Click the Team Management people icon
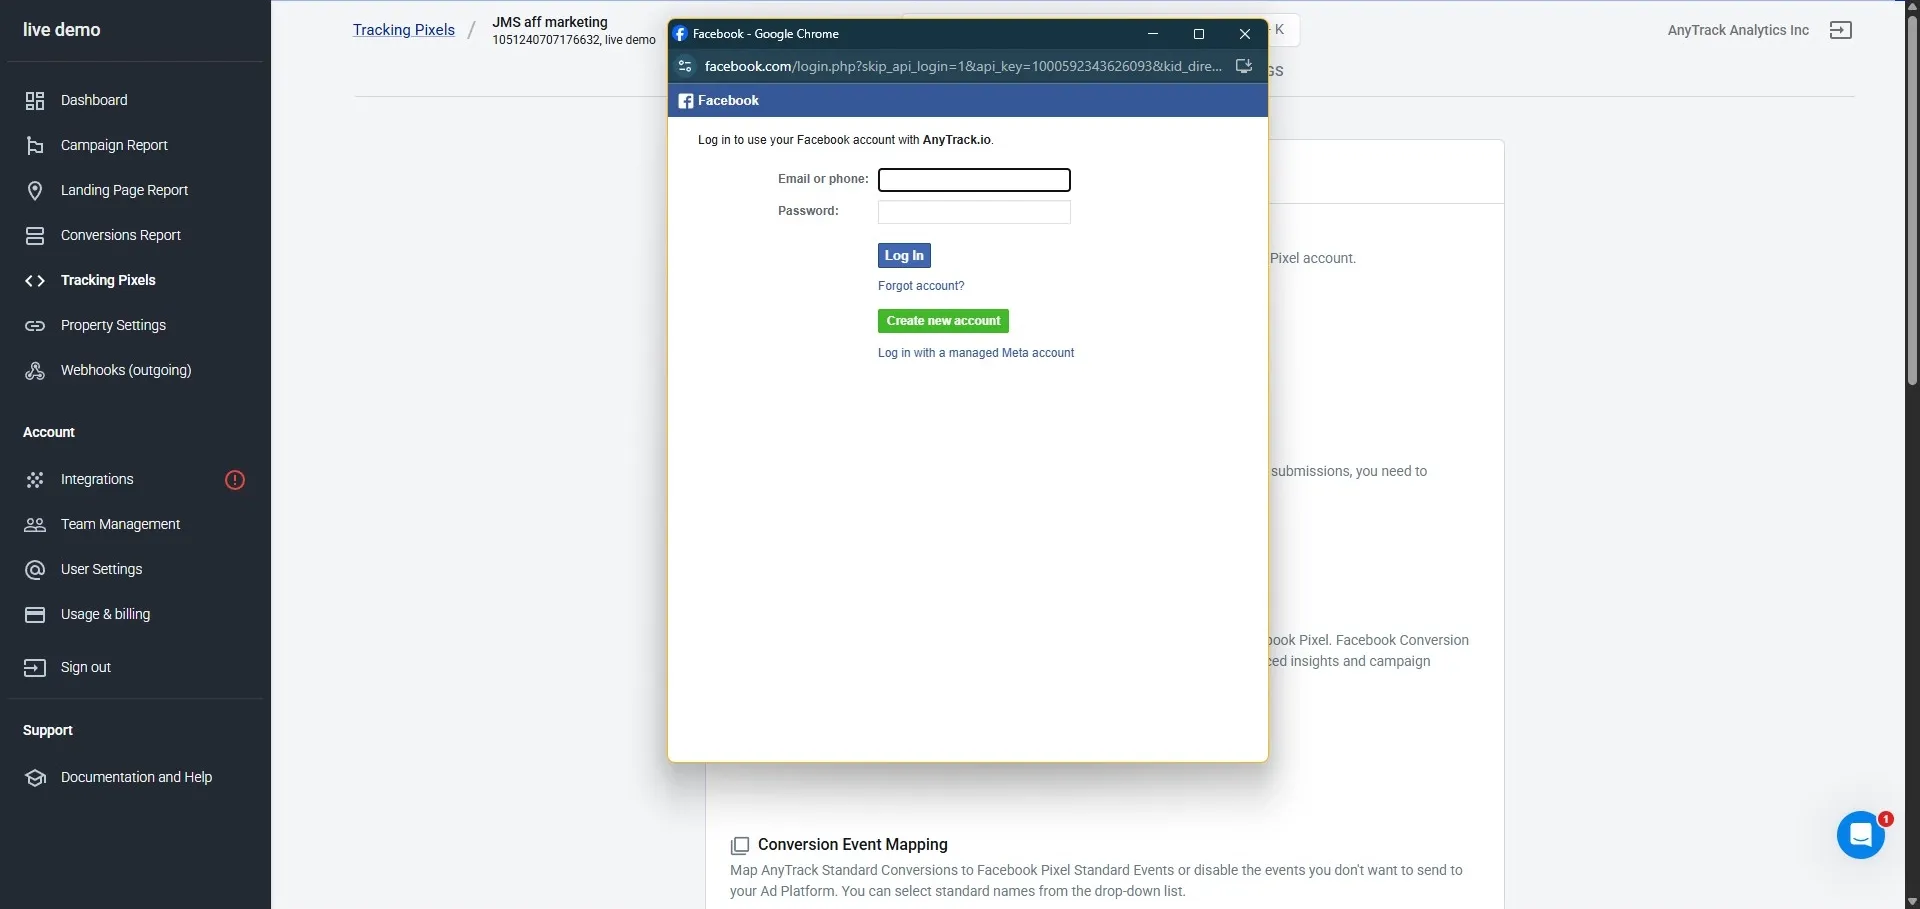The height and width of the screenshot is (909, 1920). [35, 525]
